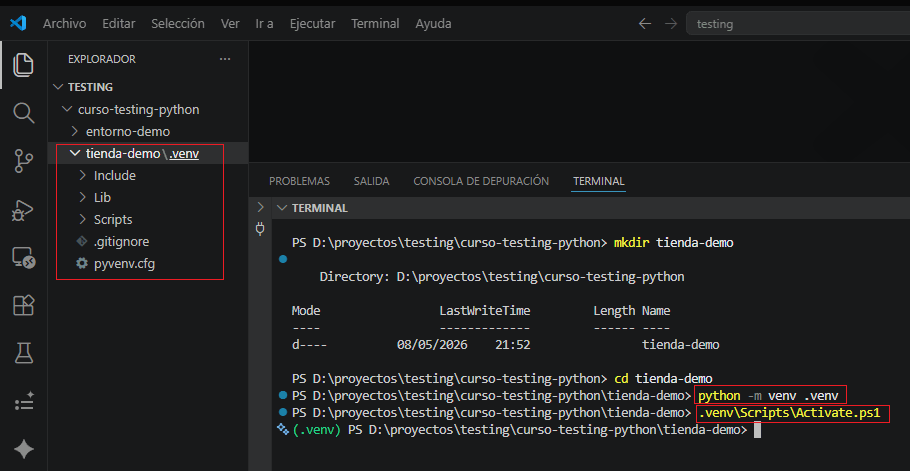910x471 pixels.
Task: Click the pyvenv.cfg gear icon
Action: tap(82, 264)
